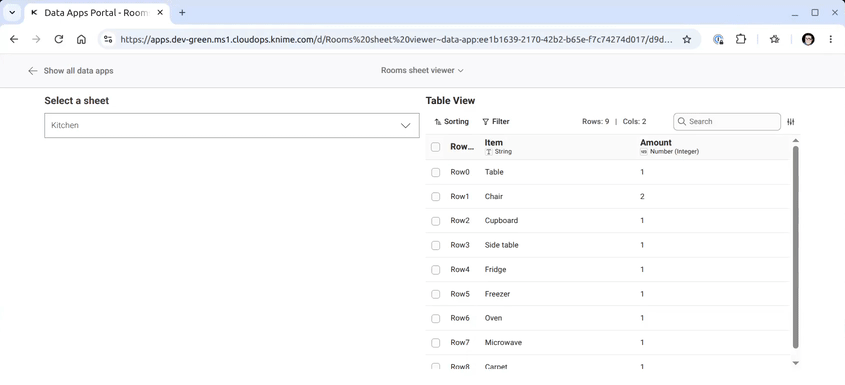
Task: Check the Row6 Oven checkbox
Action: 435,319
